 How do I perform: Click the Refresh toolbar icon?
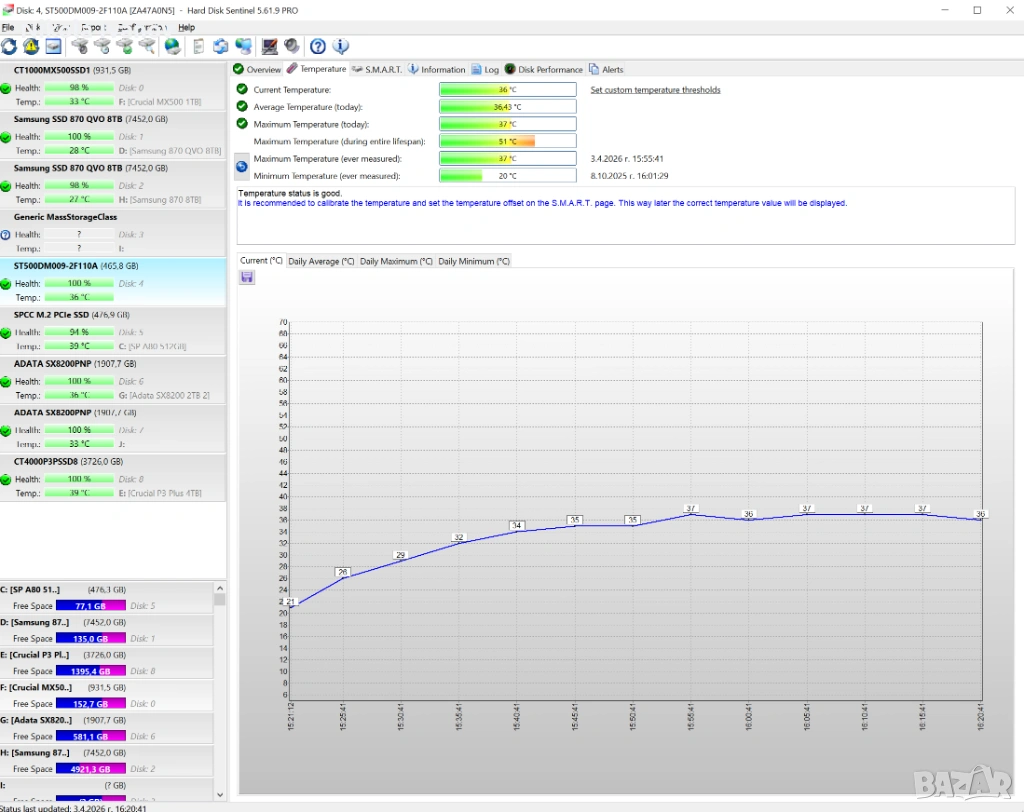9,46
